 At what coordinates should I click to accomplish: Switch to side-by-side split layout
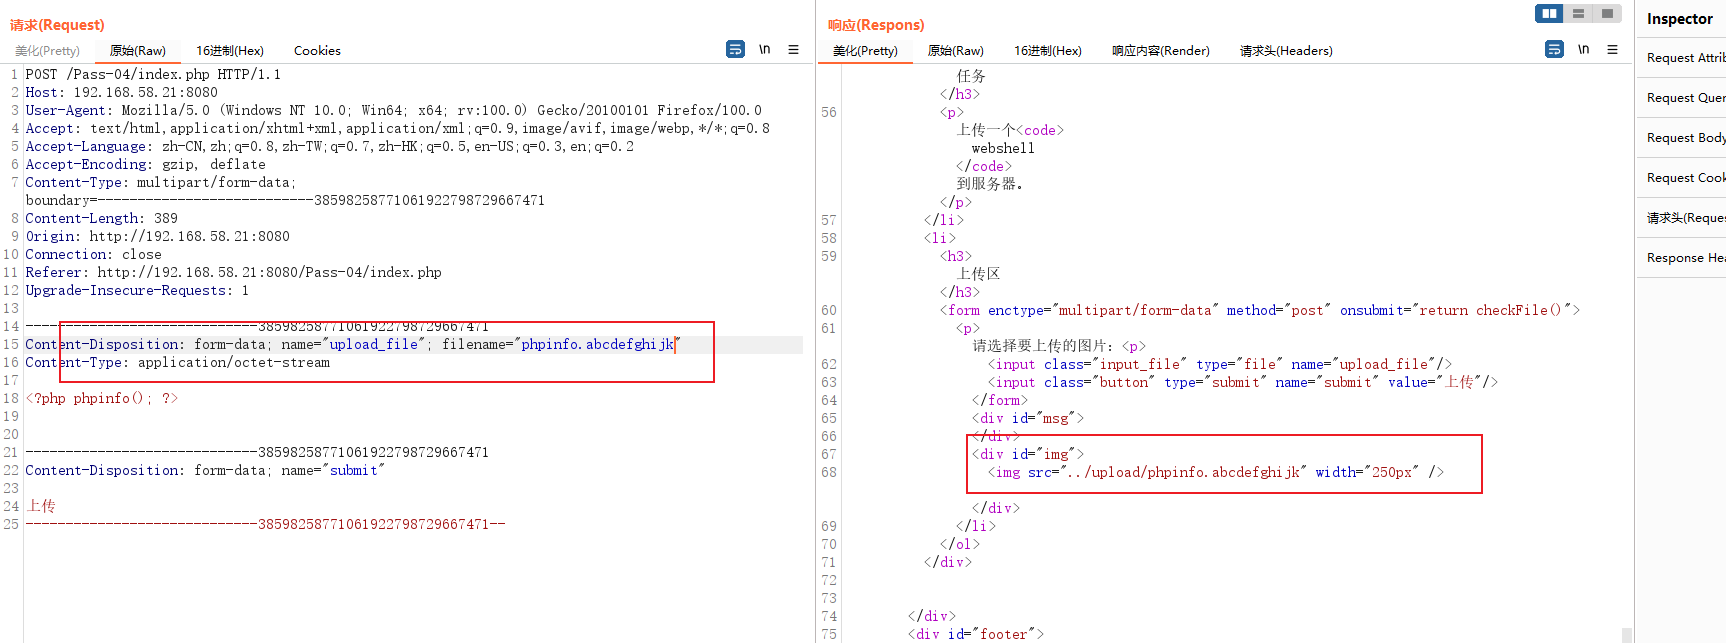1549,13
